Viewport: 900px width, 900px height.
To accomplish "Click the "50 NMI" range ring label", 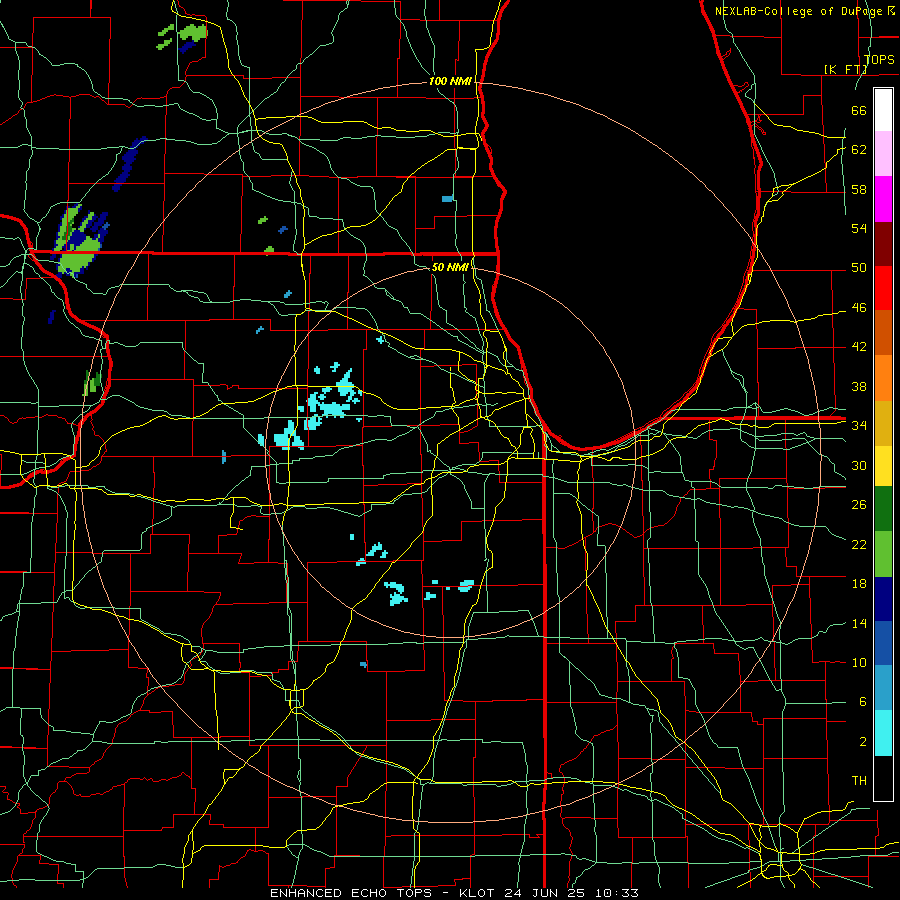I will 450,267.
